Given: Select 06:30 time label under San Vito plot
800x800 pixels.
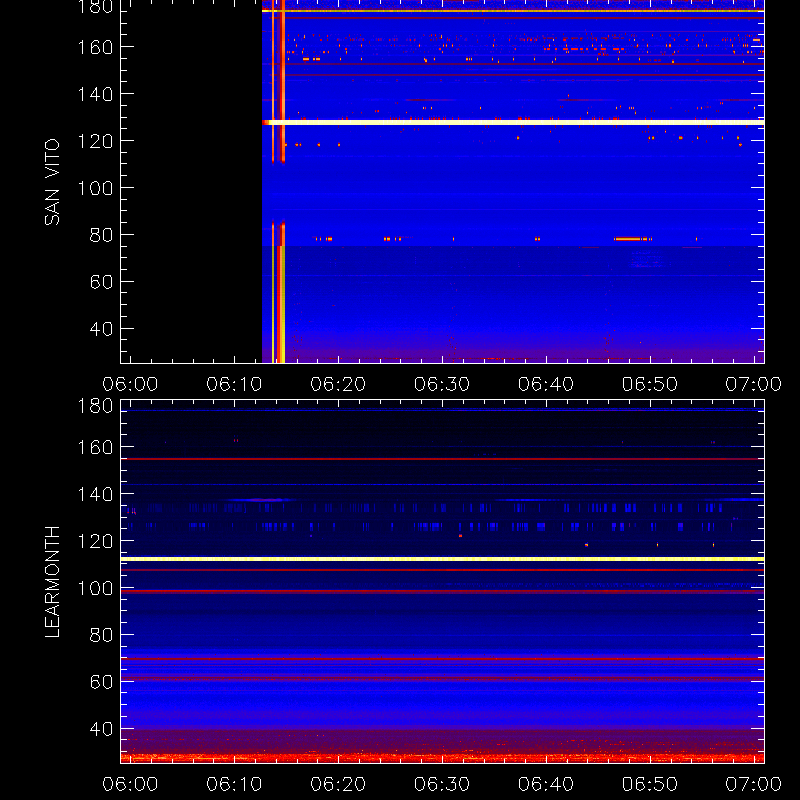Looking at the screenshot, I should [442, 384].
